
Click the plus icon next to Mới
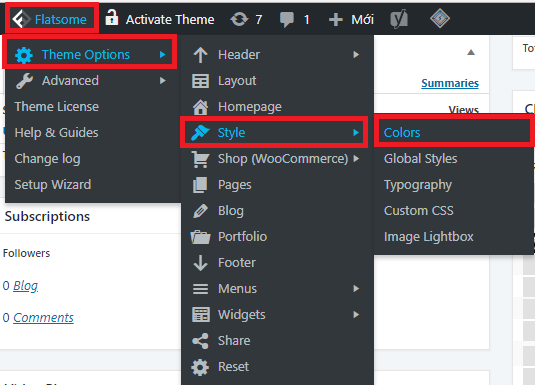pyautogui.click(x=336, y=19)
